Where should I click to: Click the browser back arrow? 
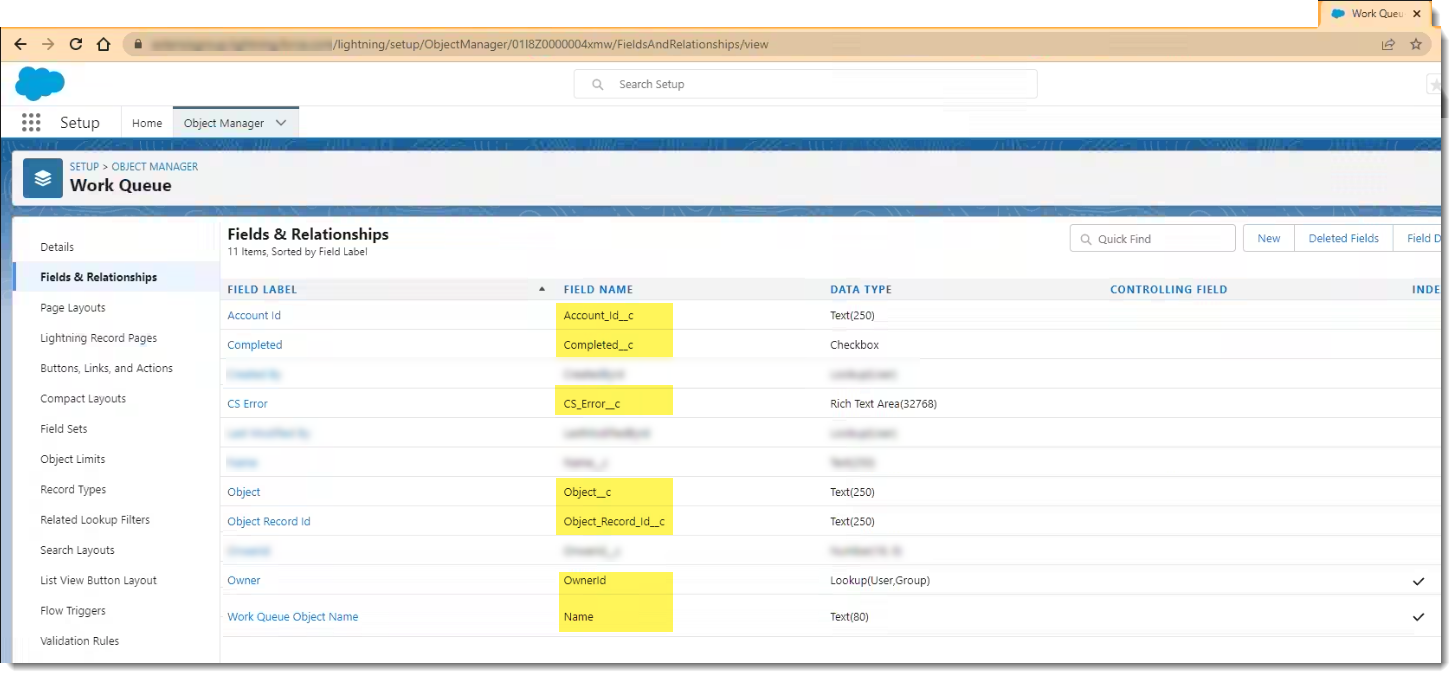click(x=20, y=44)
